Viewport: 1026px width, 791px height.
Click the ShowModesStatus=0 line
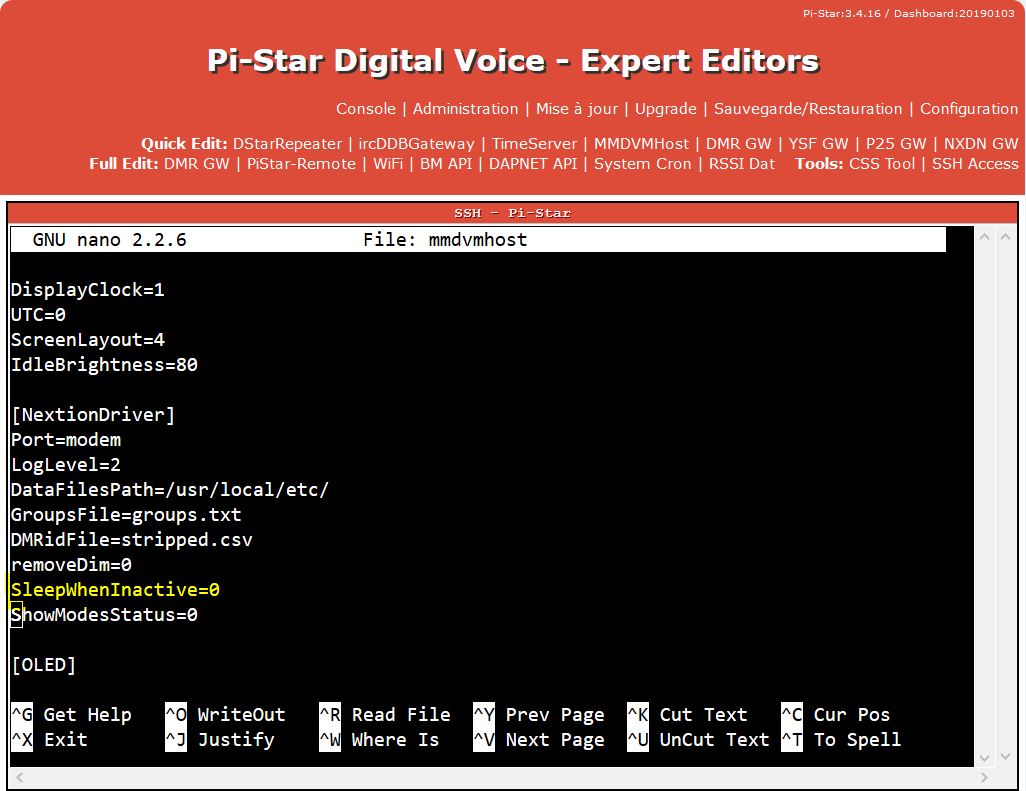coord(105,615)
